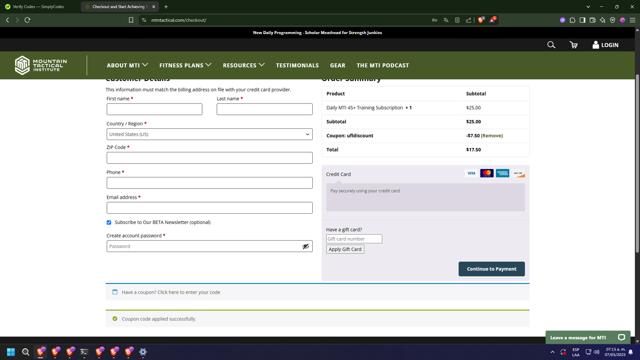This screenshot has height=360, width=640.
Task: Focus the Phone field
Action: pyautogui.click(x=209, y=183)
